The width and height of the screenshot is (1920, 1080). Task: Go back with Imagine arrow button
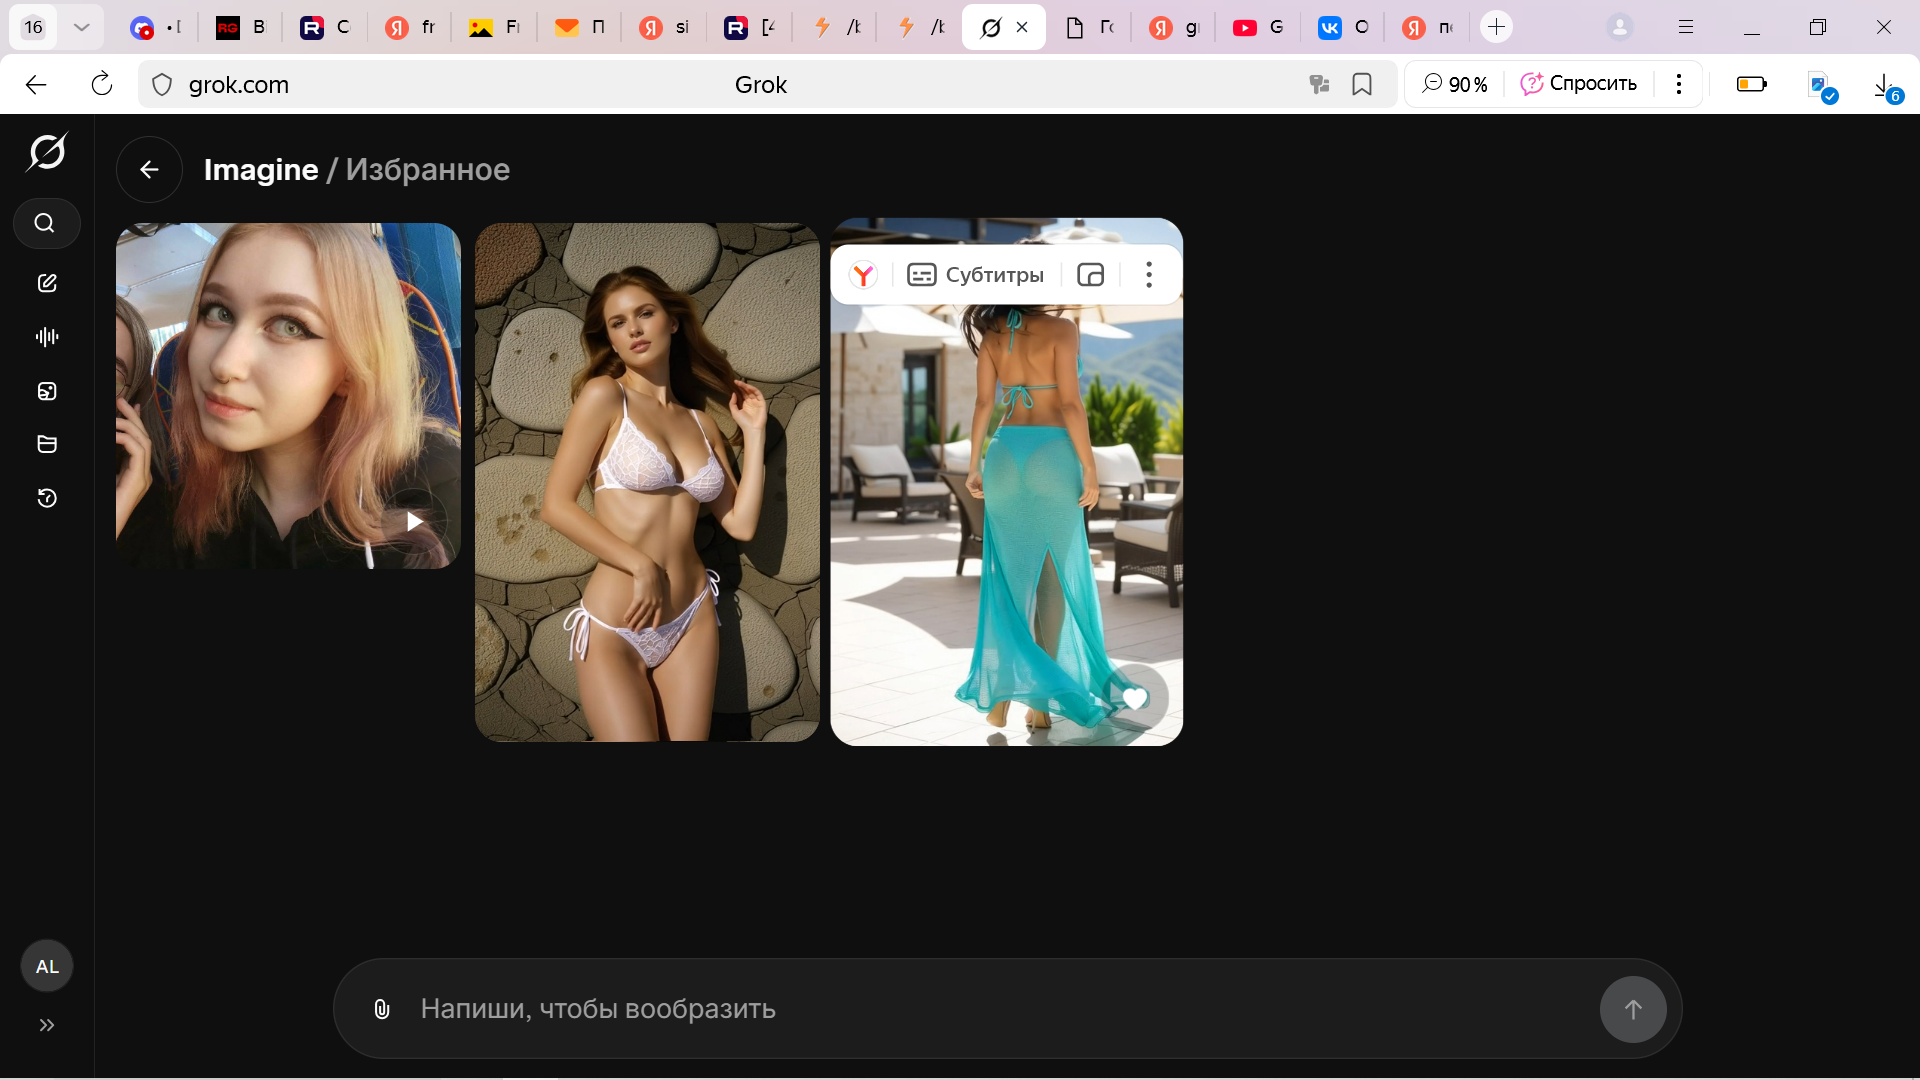[x=149, y=170]
